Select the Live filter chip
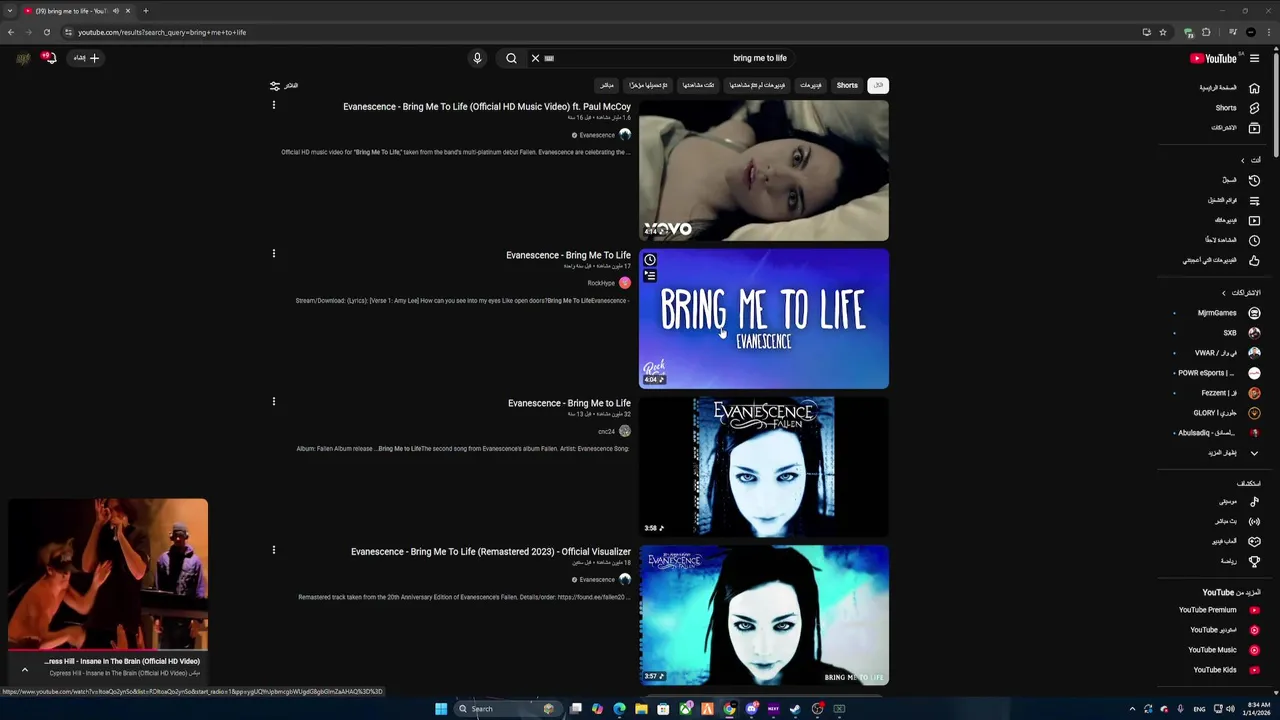The image size is (1280, 720). 607,85
